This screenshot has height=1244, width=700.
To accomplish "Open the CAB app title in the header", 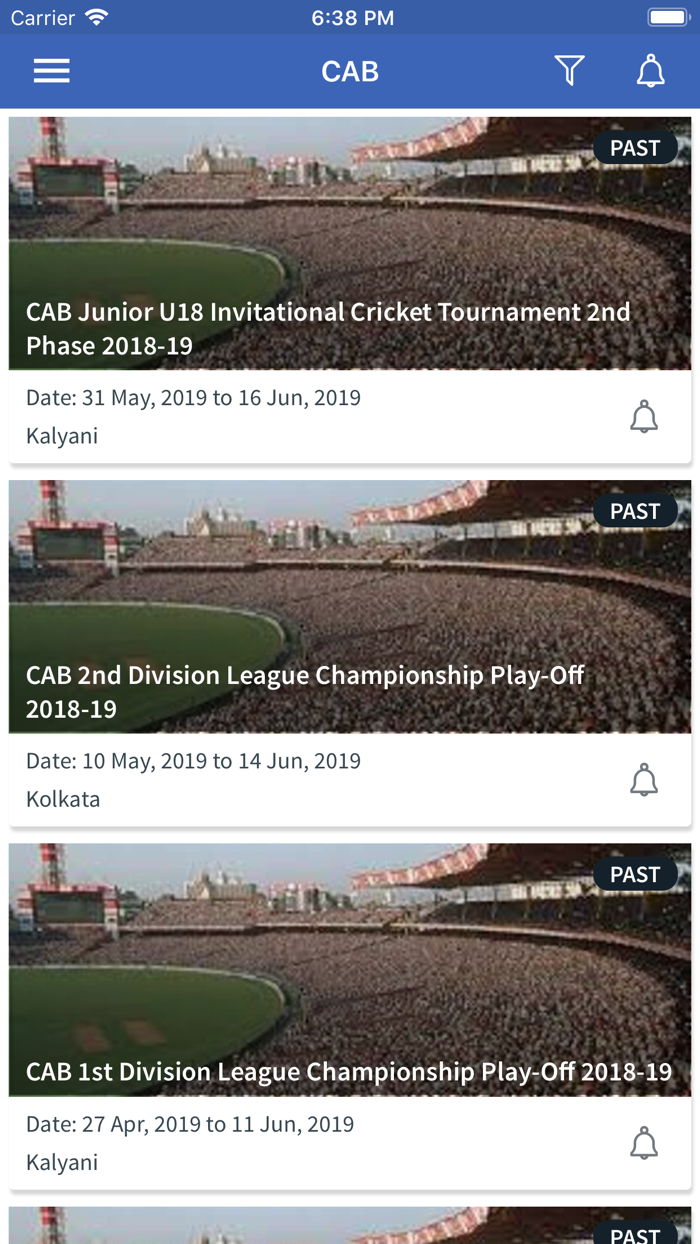I will click(350, 71).
